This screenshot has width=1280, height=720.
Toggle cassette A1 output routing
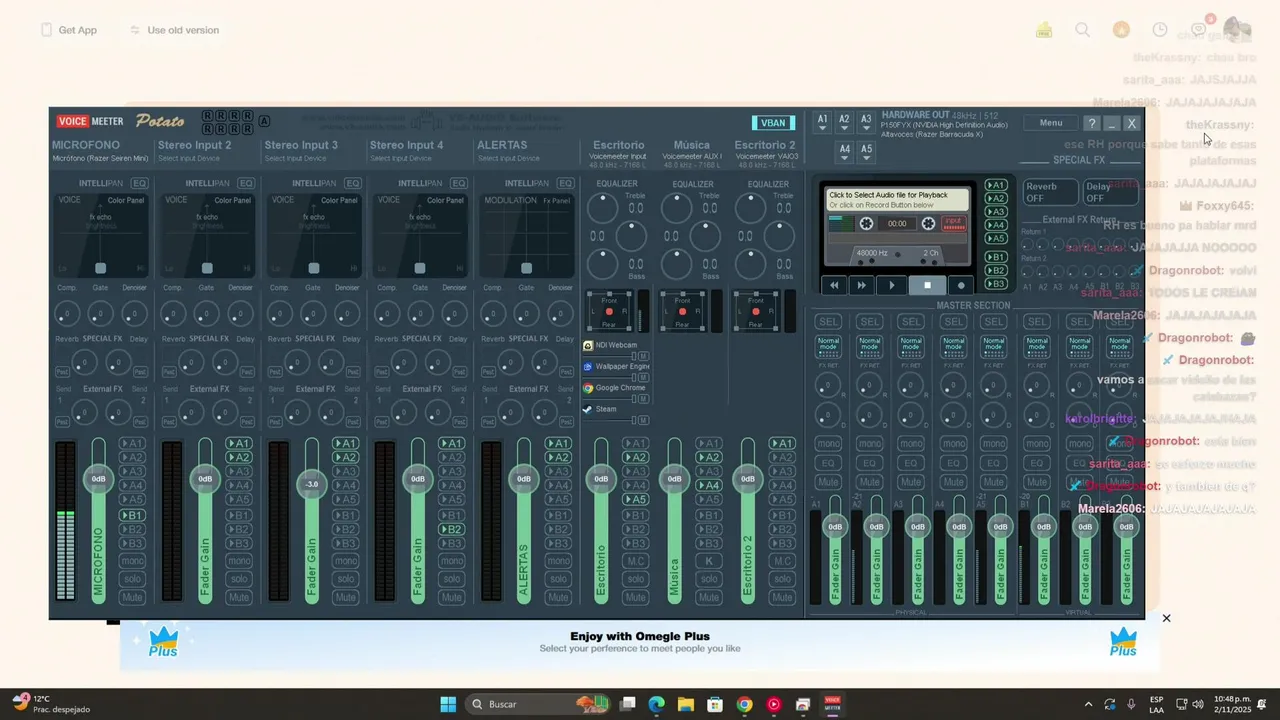coord(995,185)
